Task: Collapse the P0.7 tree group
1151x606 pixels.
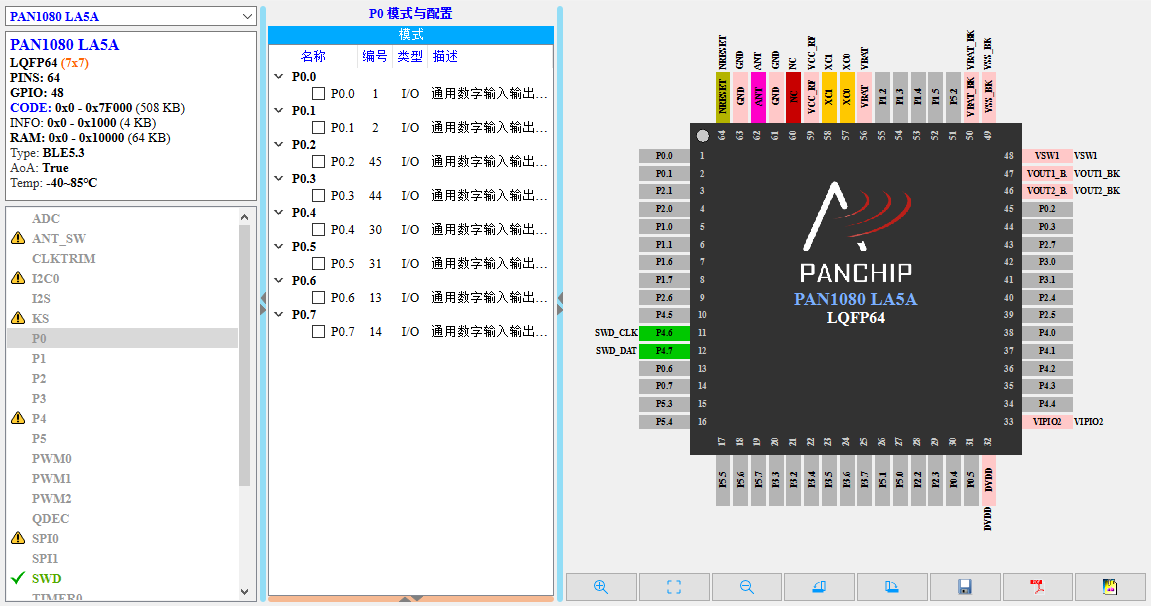Action: coord(279,314)
